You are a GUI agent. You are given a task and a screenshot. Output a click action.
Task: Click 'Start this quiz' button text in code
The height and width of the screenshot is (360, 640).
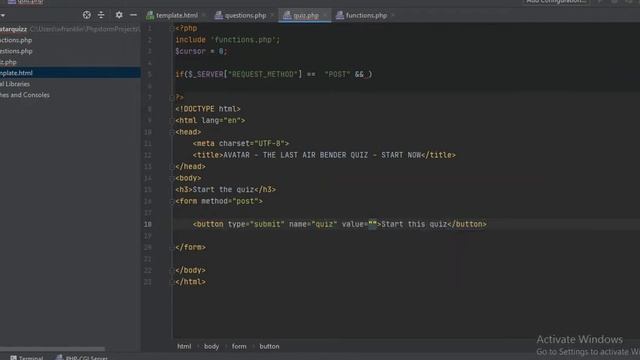tap(414, 224)
